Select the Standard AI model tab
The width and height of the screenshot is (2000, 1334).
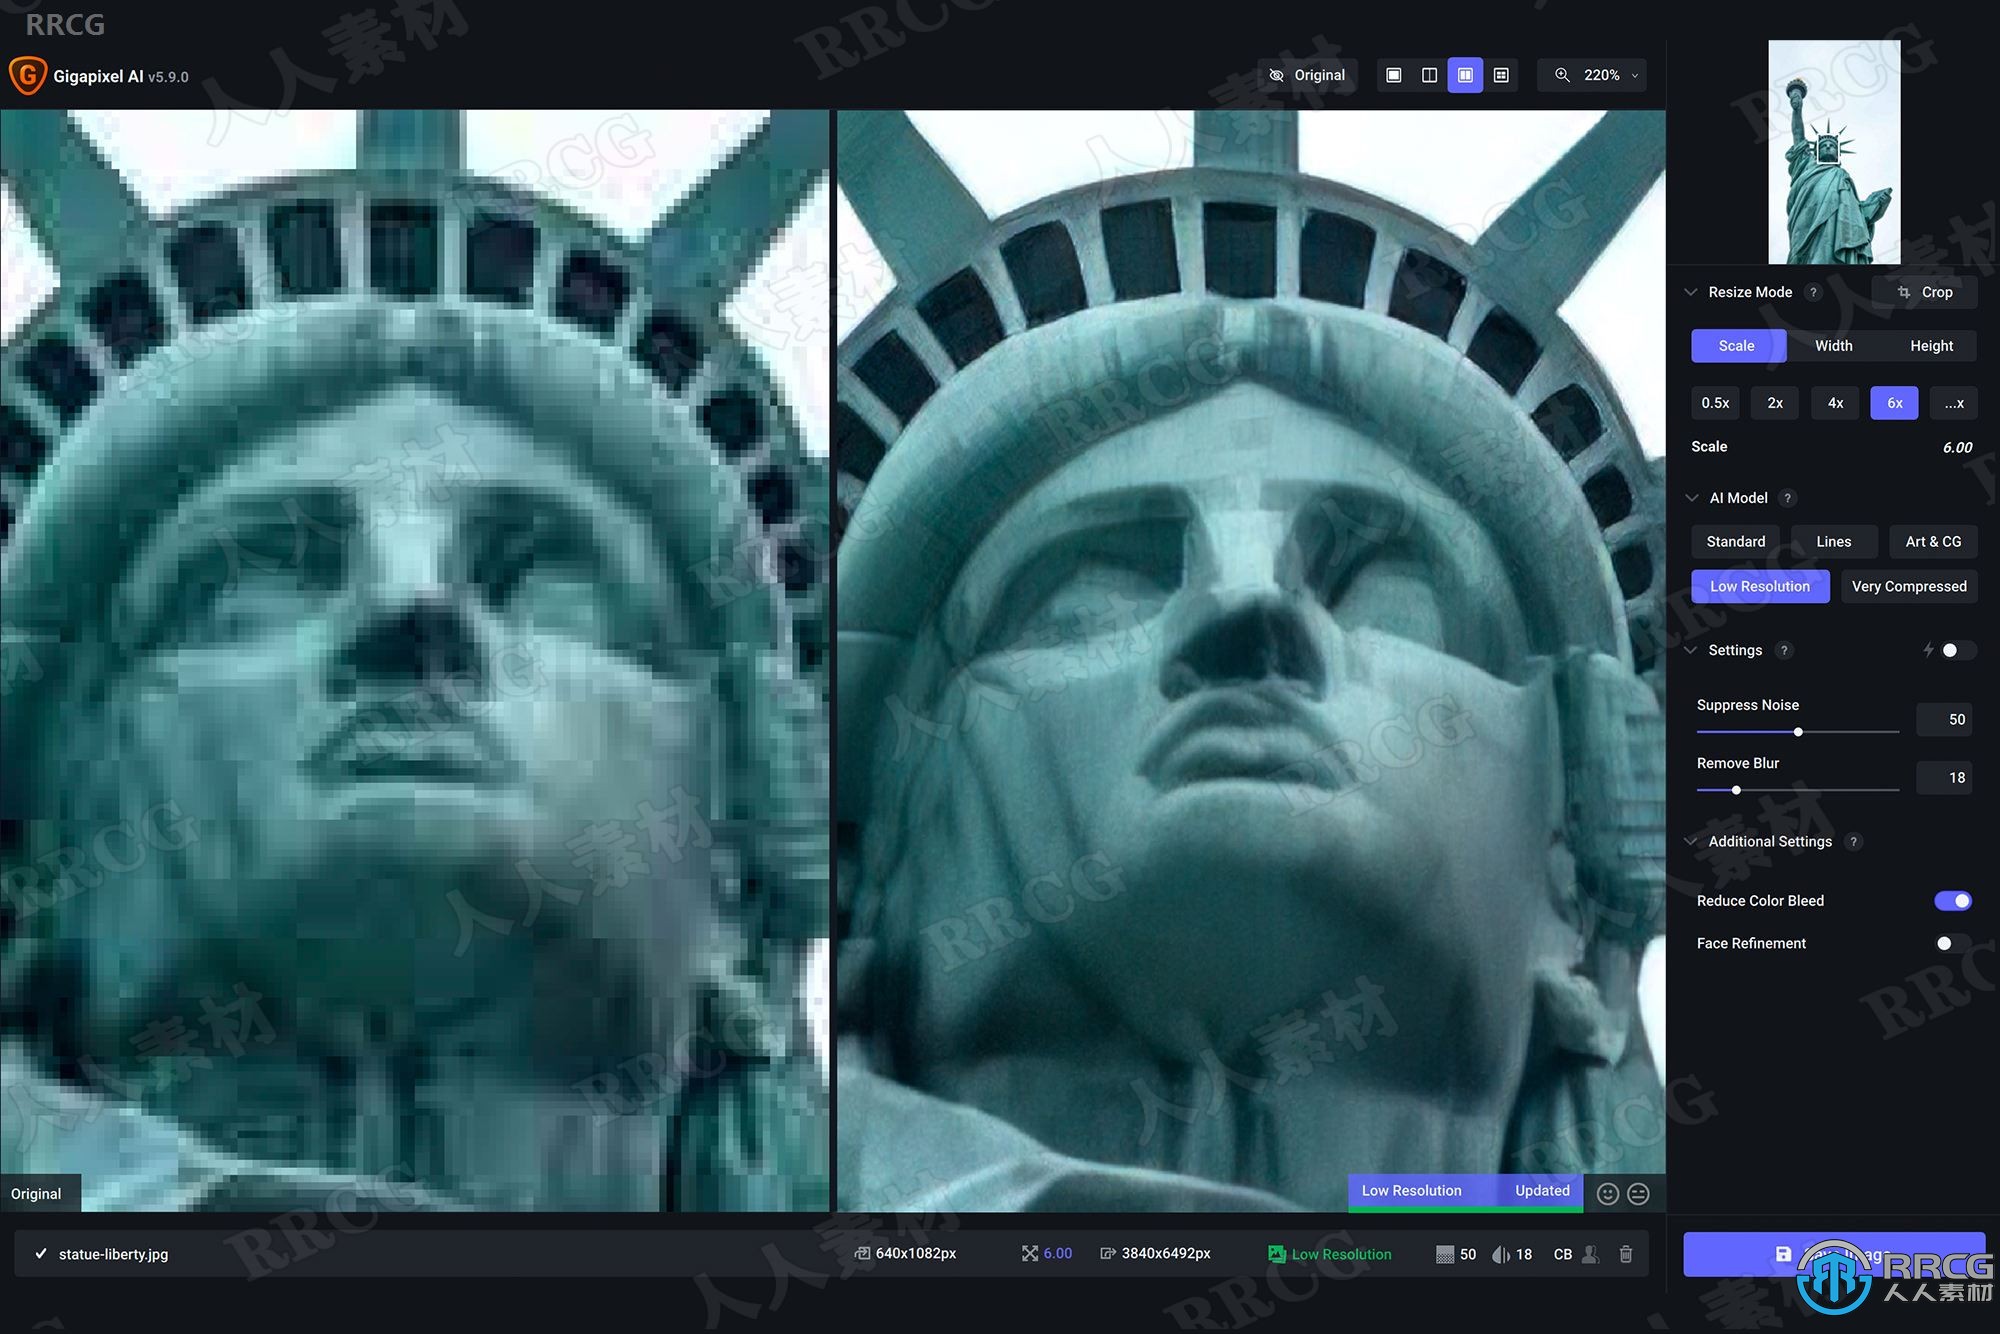(x=1737, y=540)
